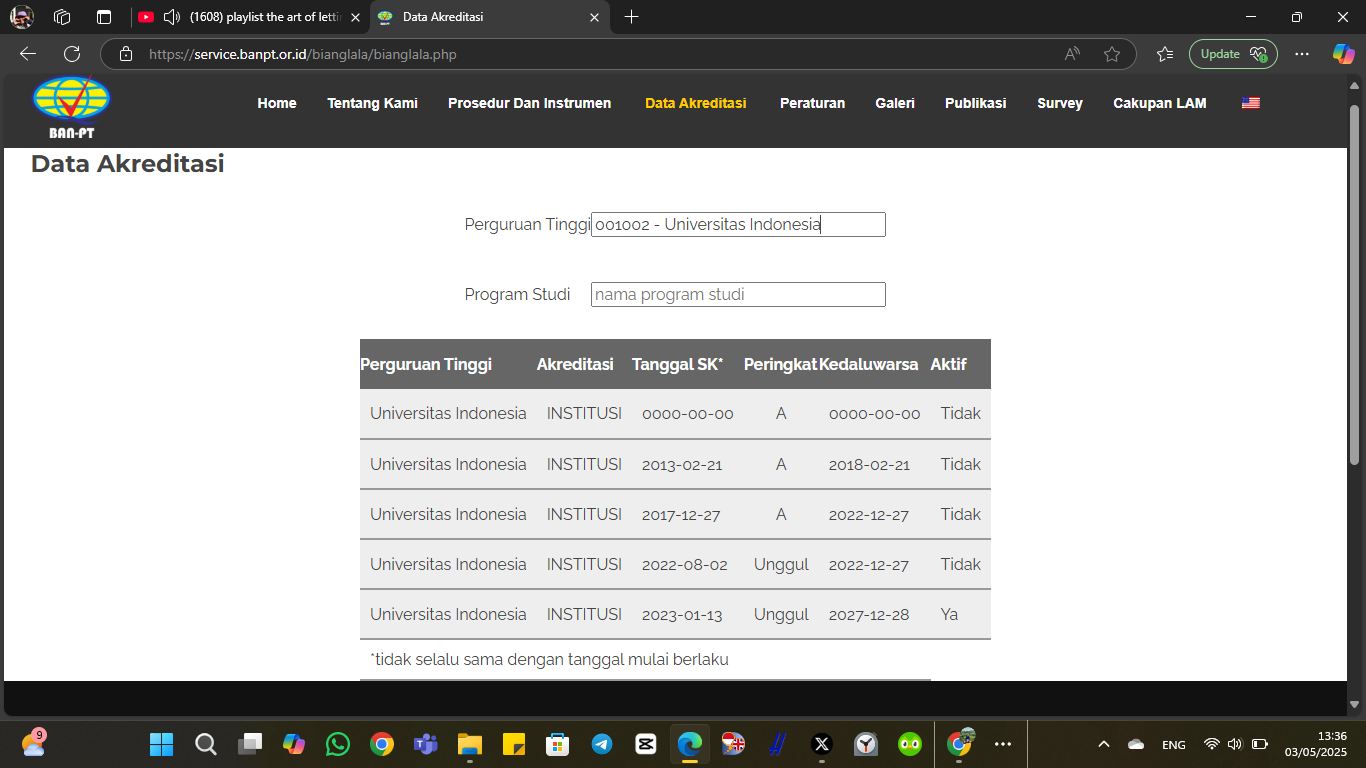1366x768 pixels.
Task: Open the Favorites list icon
Action: coord(1164,54)
